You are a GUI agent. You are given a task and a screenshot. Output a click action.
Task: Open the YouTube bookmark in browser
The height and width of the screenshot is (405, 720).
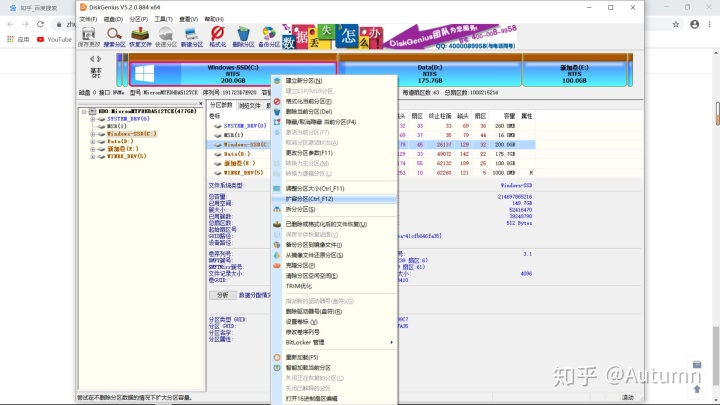click(54, 39)
